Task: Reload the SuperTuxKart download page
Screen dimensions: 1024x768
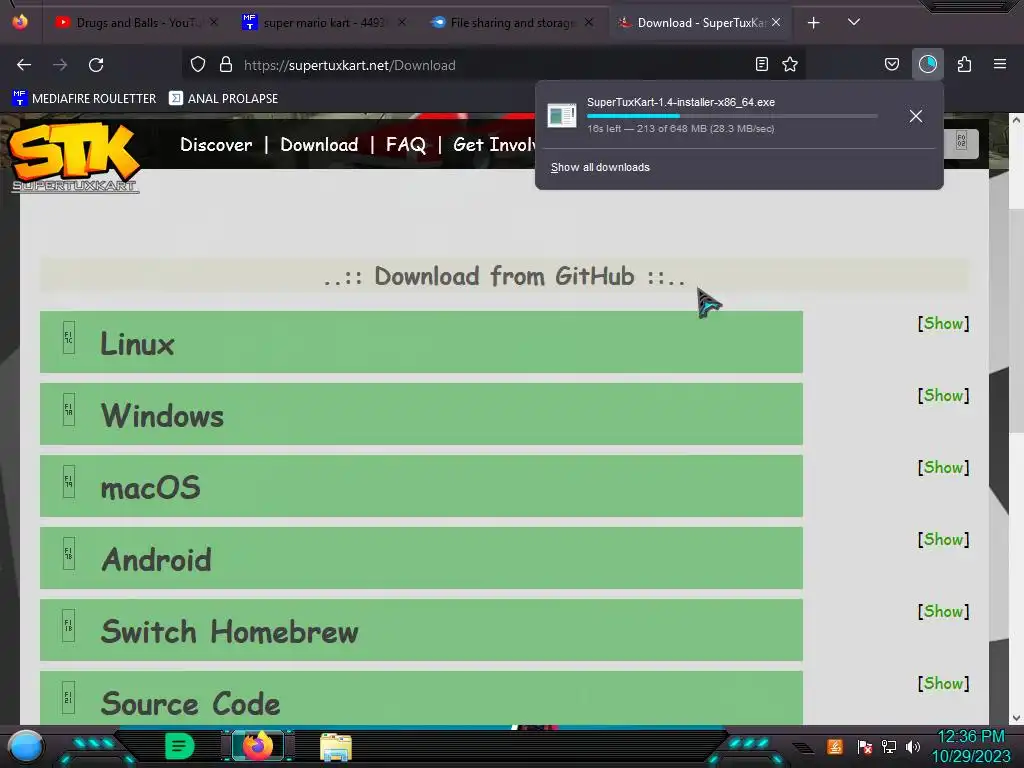Action: click(x=96, y=65)
